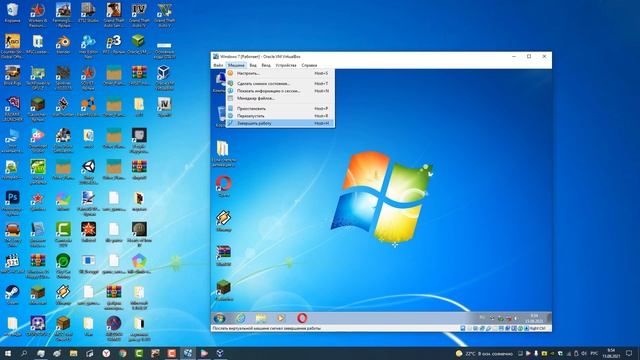Select the Steam shortcut on the host desktop
This screenshot has width=640, height=360.
click(12, 295)
